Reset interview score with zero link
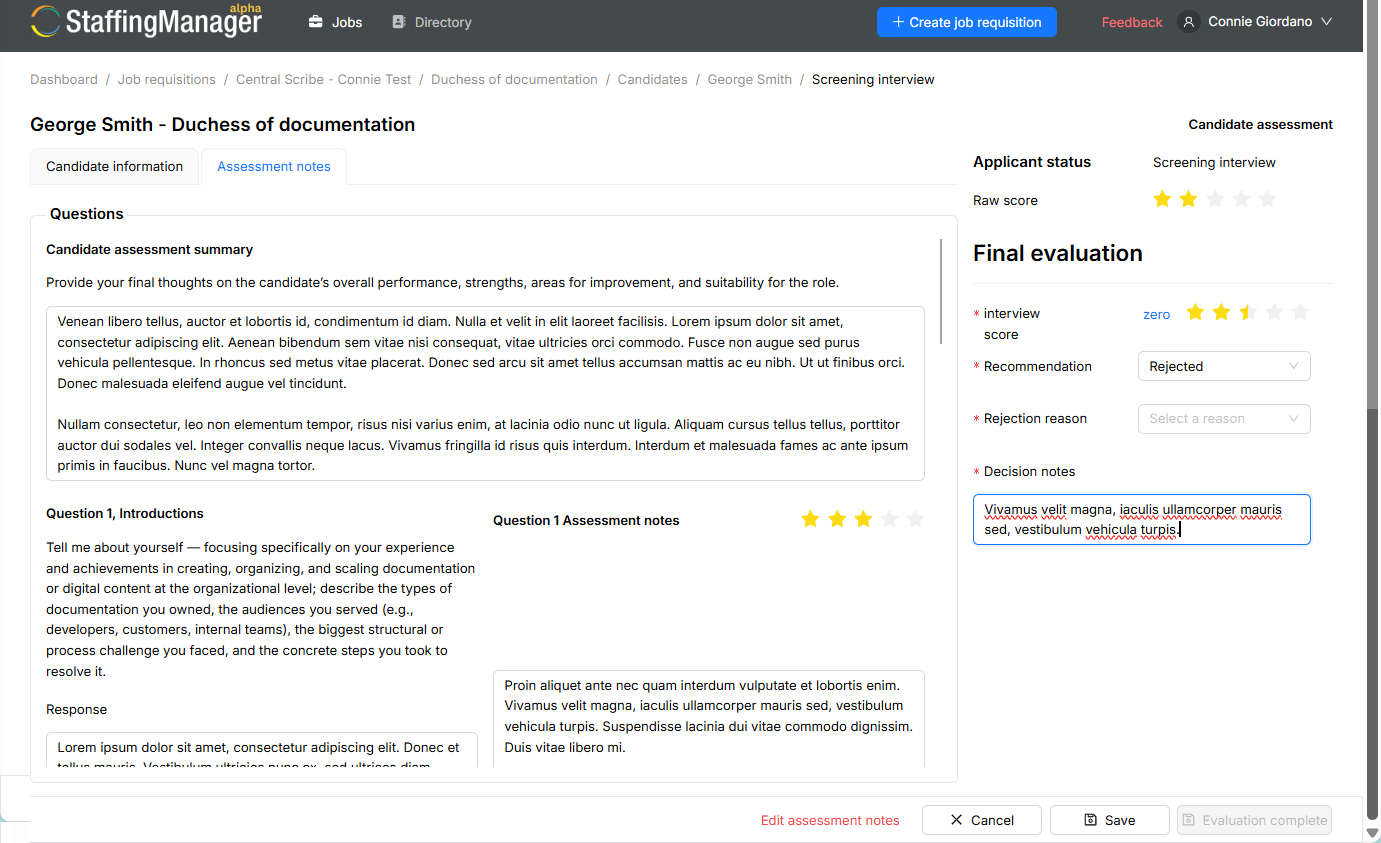 (x=1156, y=314)
